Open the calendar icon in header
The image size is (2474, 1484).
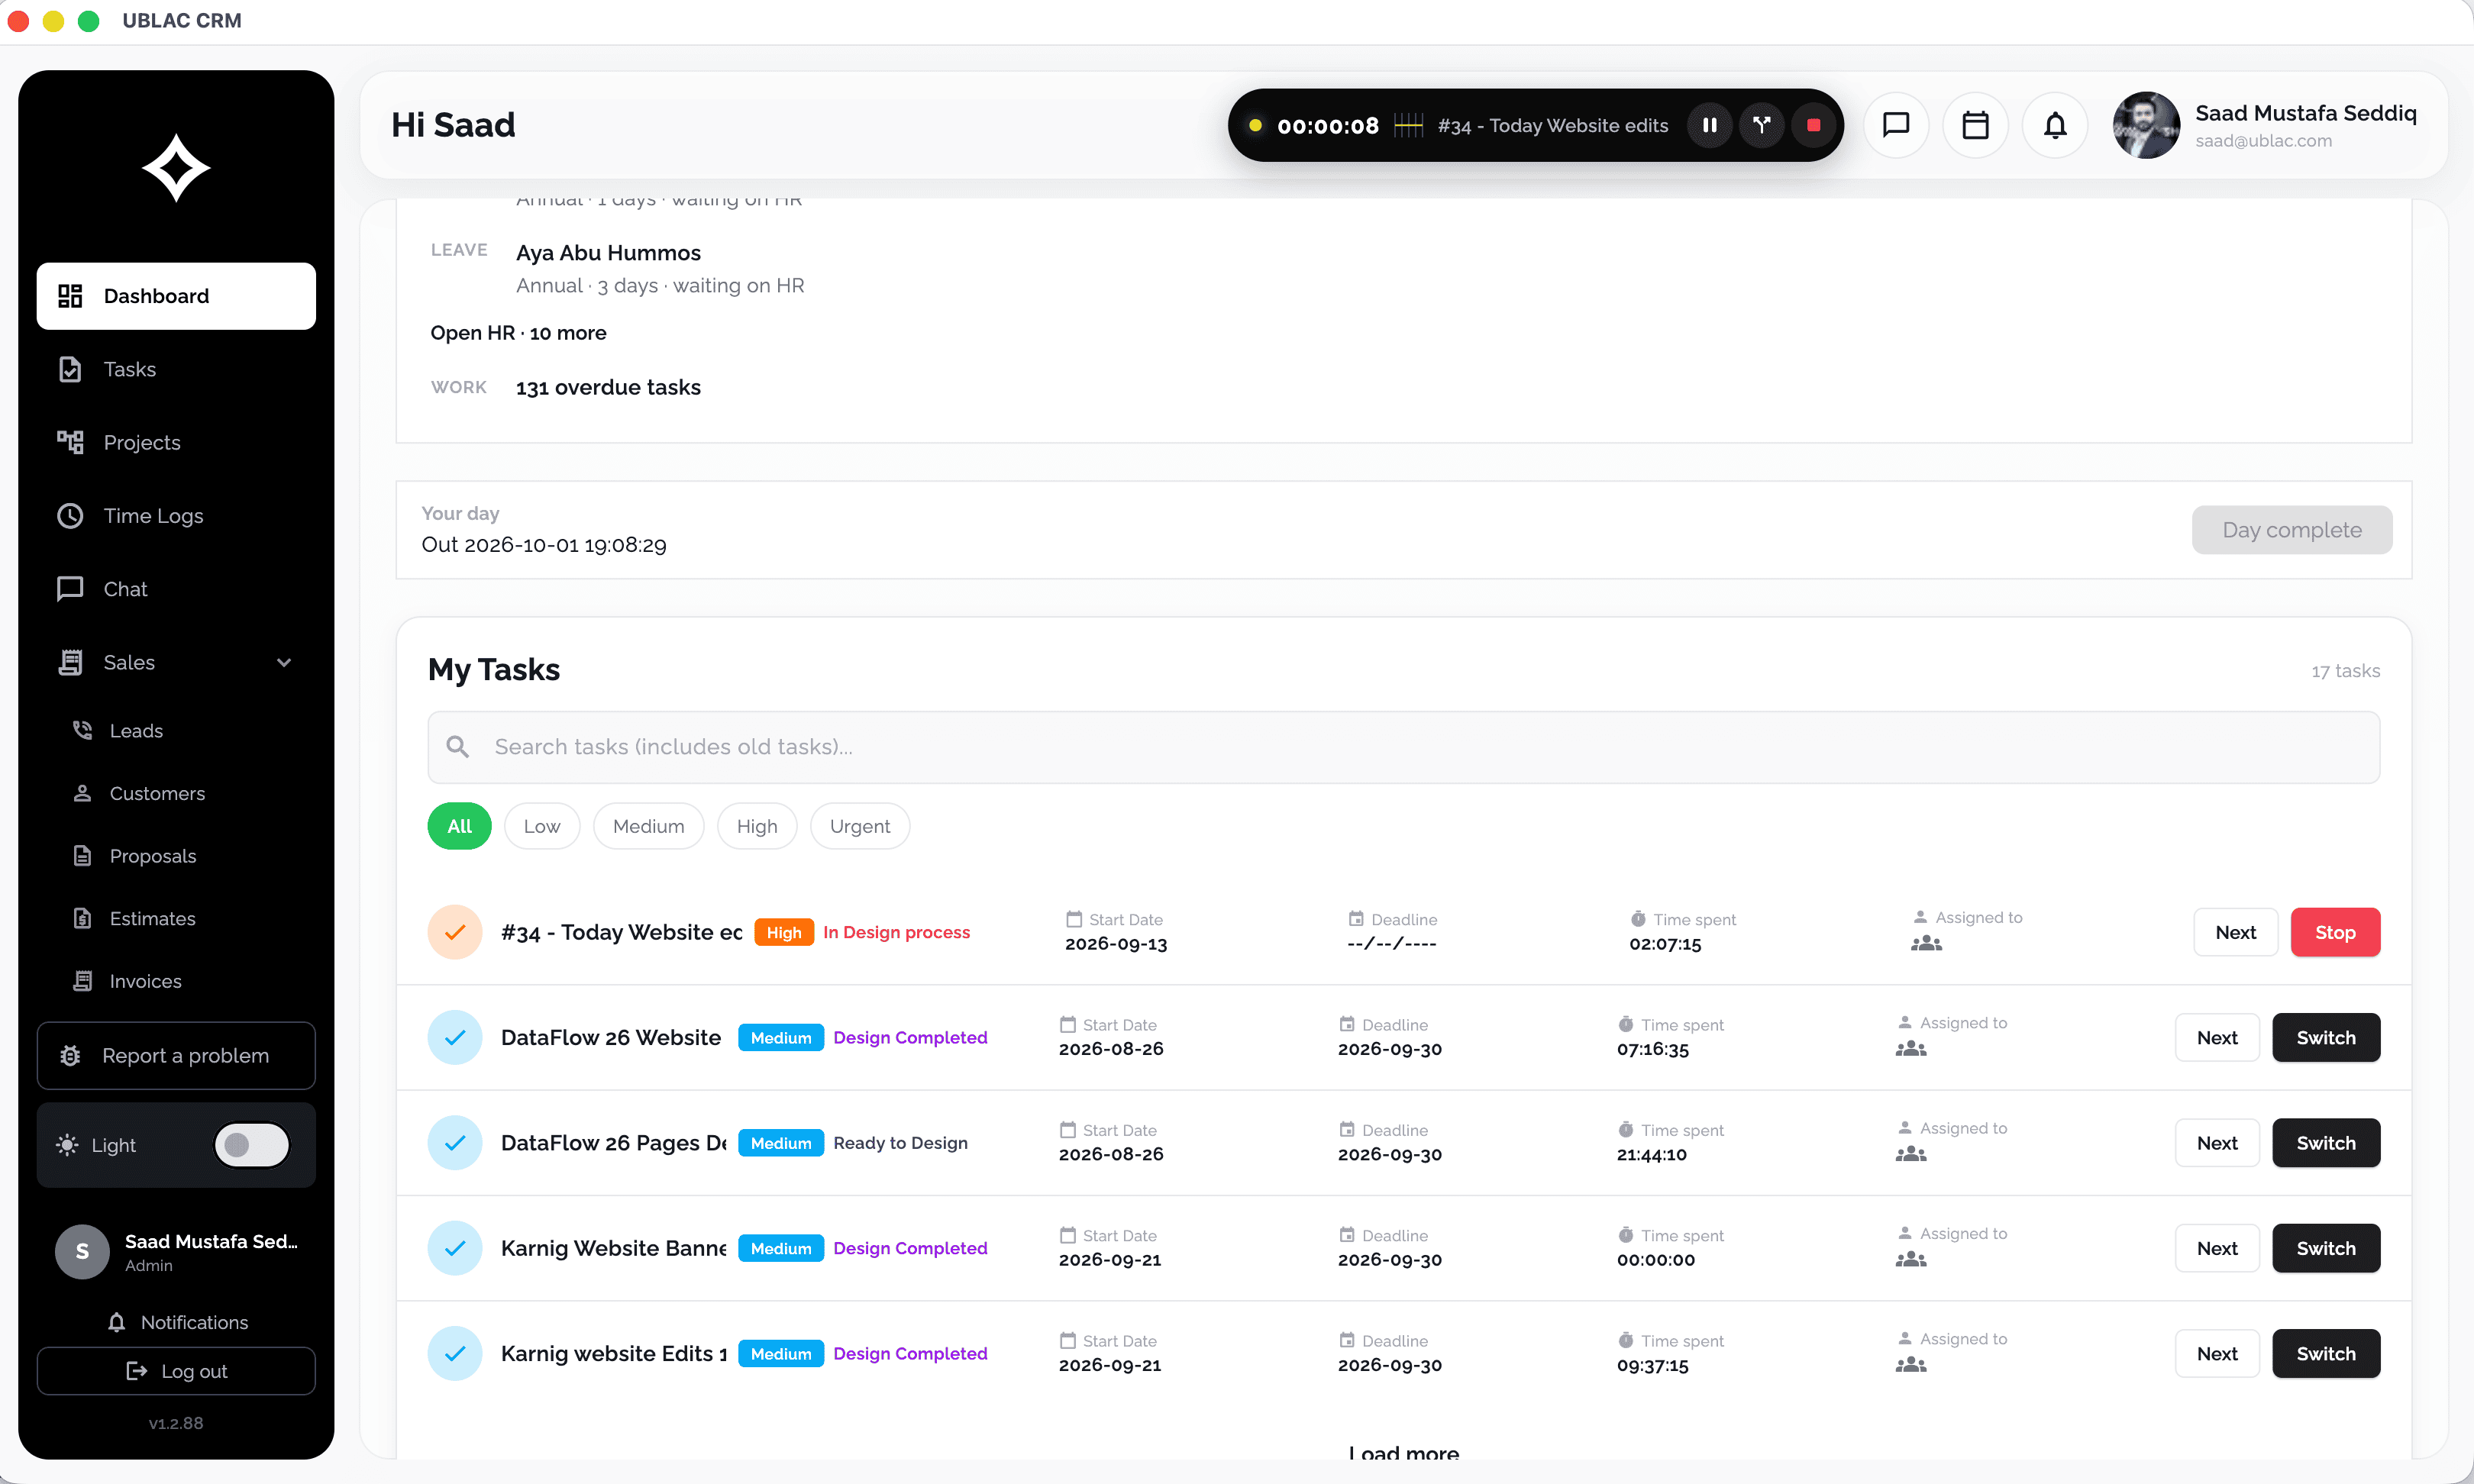point(1975,125)
